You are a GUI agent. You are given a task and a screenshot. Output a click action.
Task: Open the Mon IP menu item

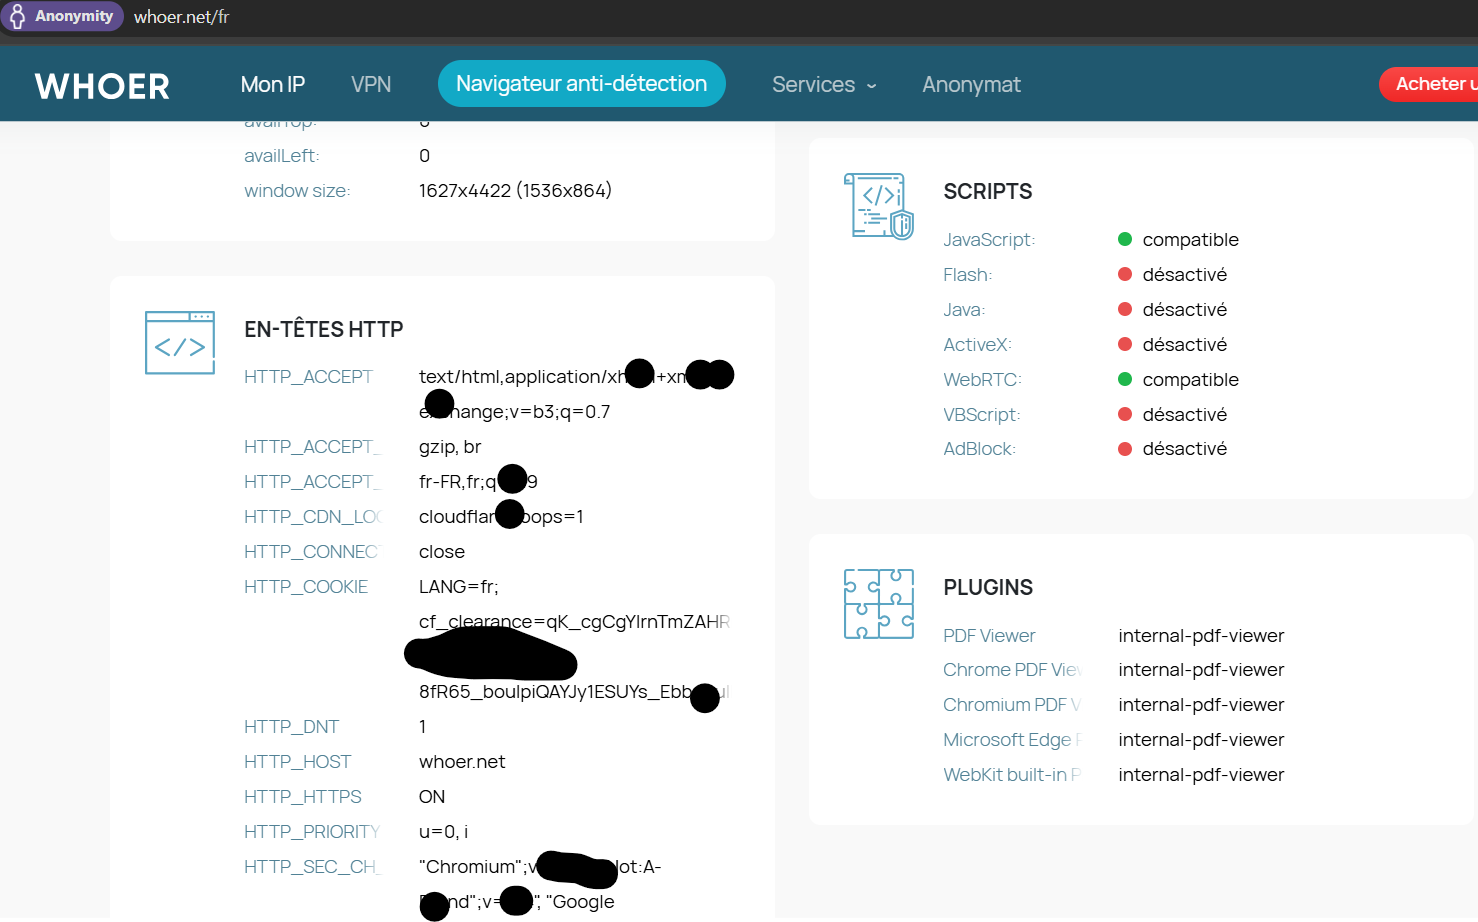tap(272, 85)
